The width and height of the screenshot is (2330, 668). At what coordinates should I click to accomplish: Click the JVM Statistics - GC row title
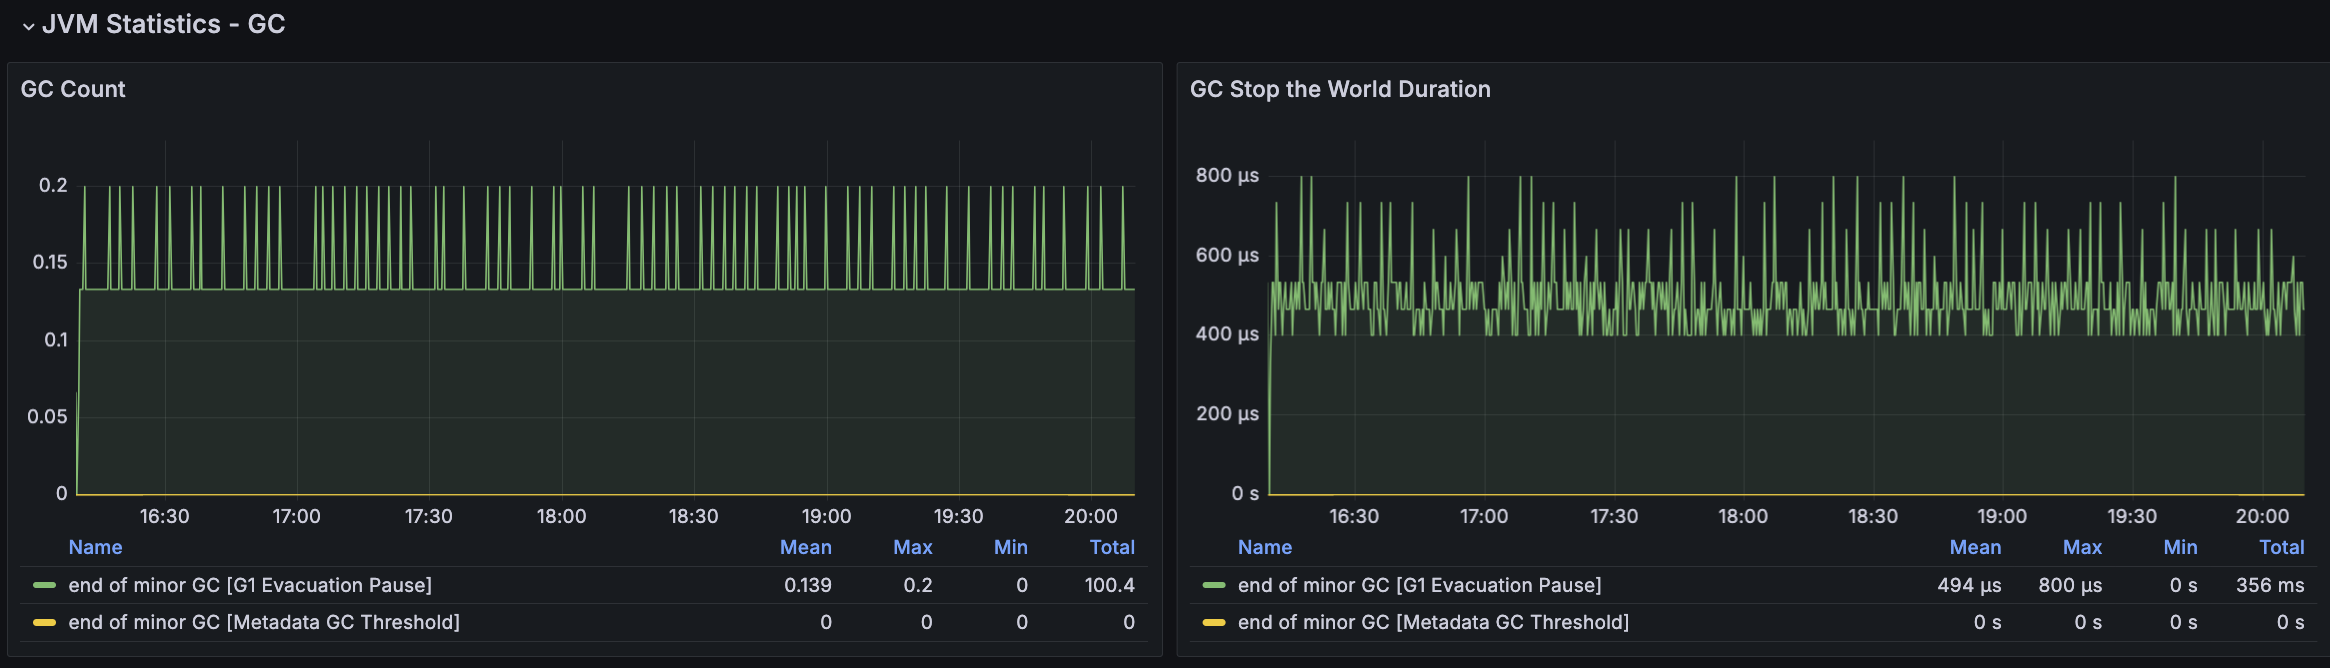[x=163, y=24]
